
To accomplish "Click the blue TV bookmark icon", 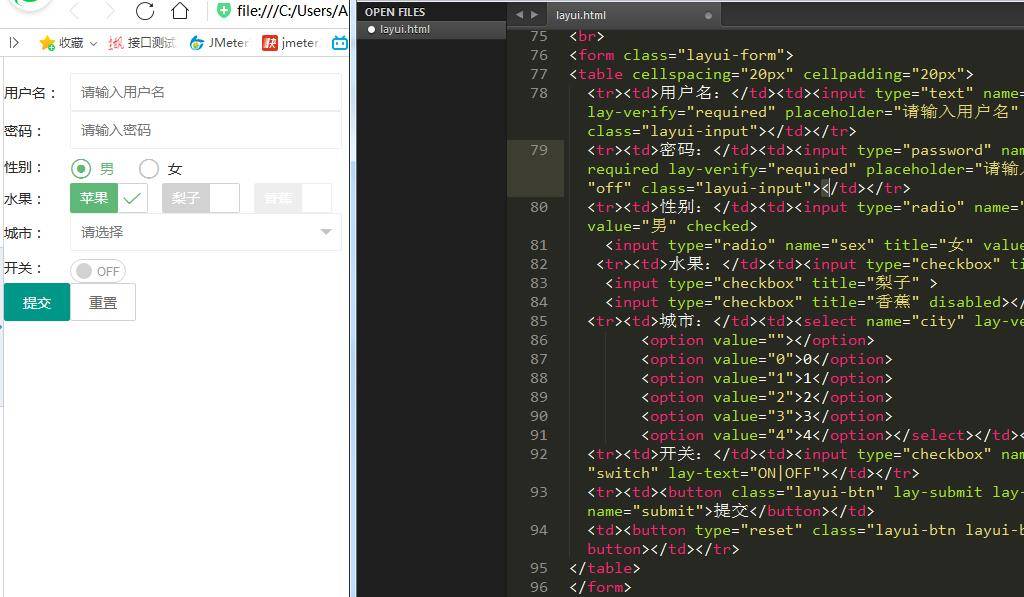I will [x=340, y=43].
